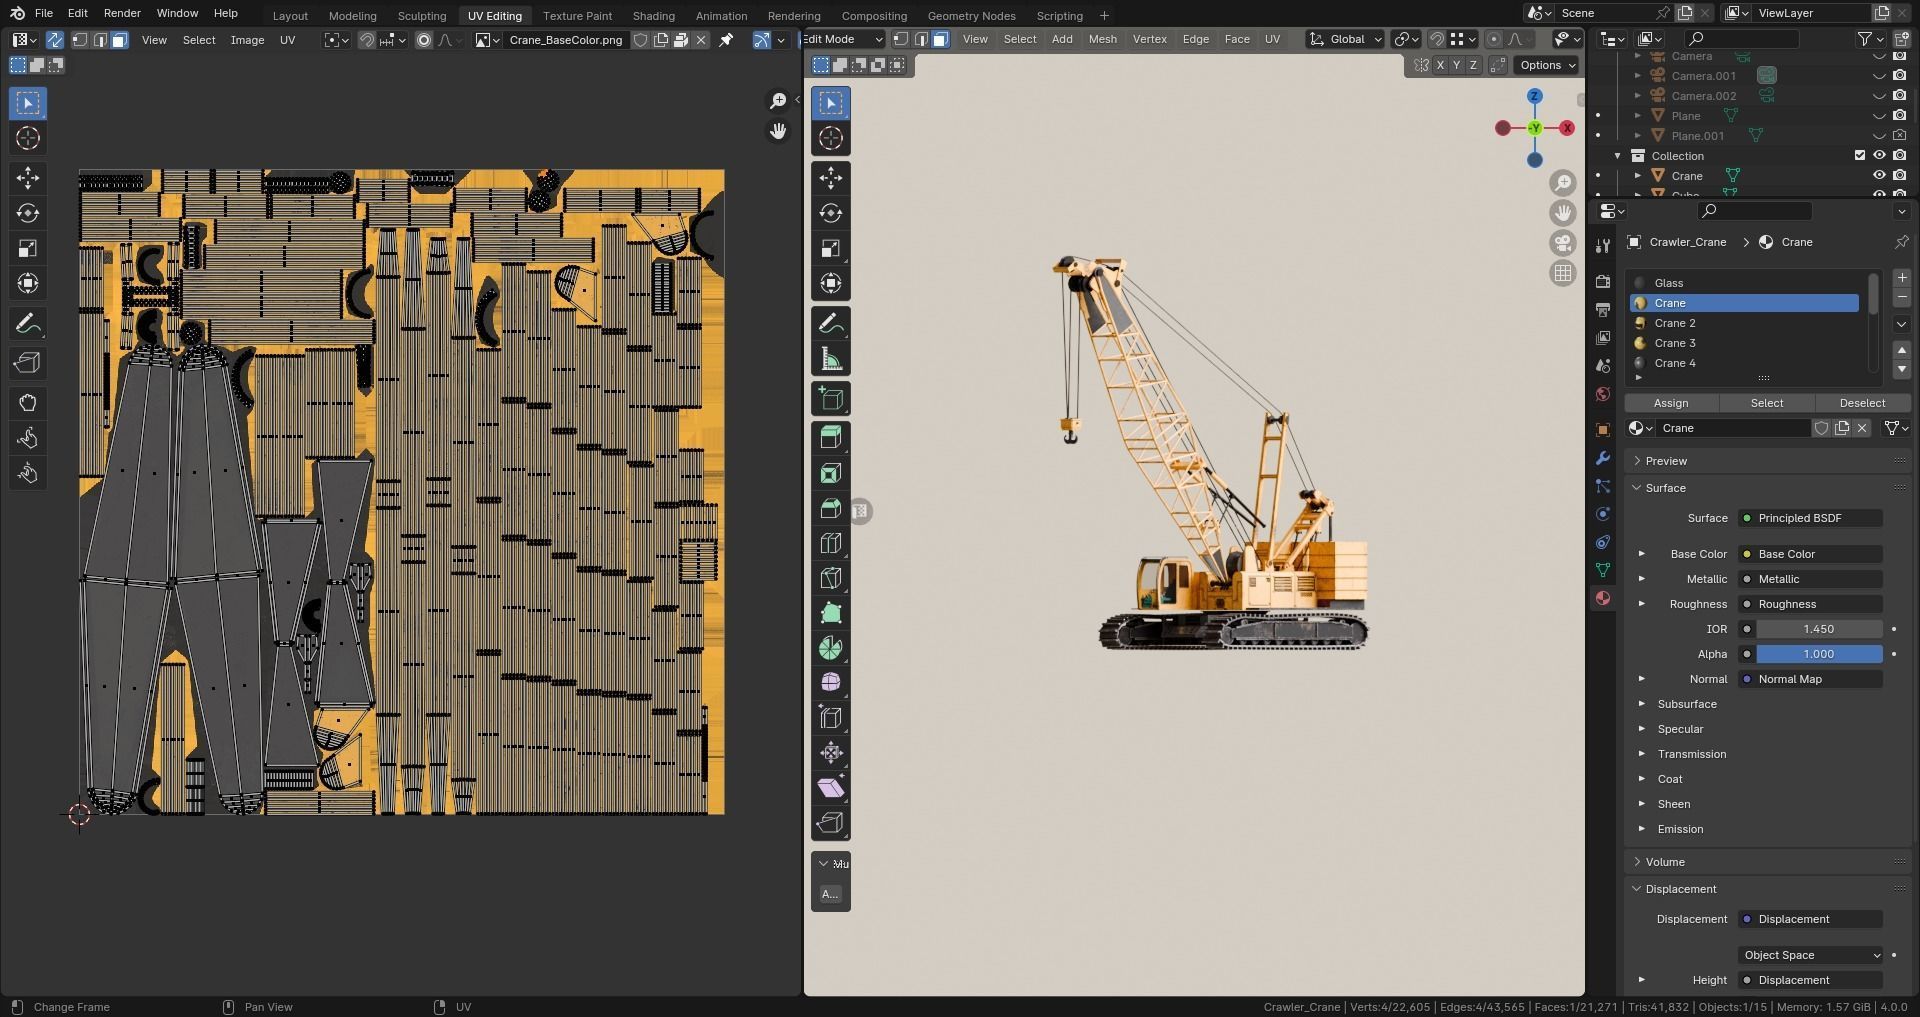Toggle camera view in 3D viewport
This screenshot has width=1920, height=1017.
[1563, 243]
